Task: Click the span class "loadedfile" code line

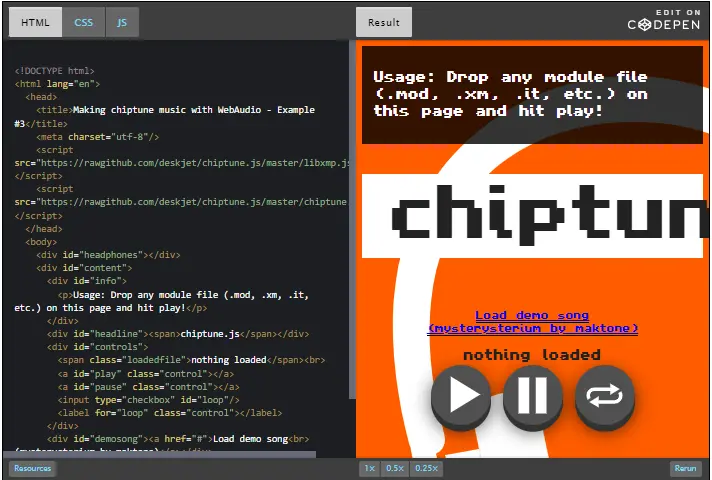Action: coord(191,360)
